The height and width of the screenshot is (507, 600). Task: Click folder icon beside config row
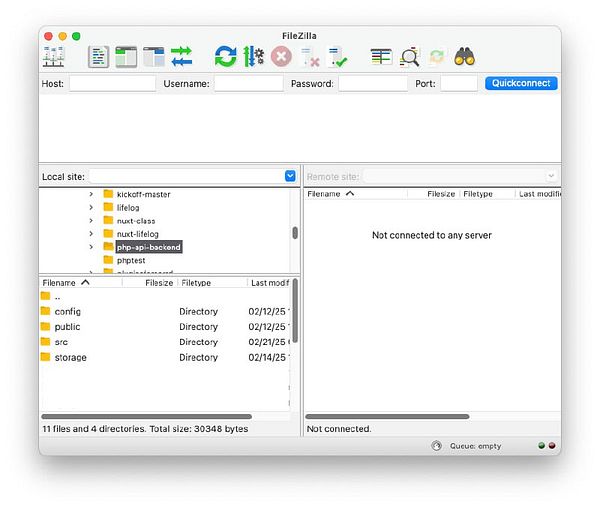coord(46,311)
